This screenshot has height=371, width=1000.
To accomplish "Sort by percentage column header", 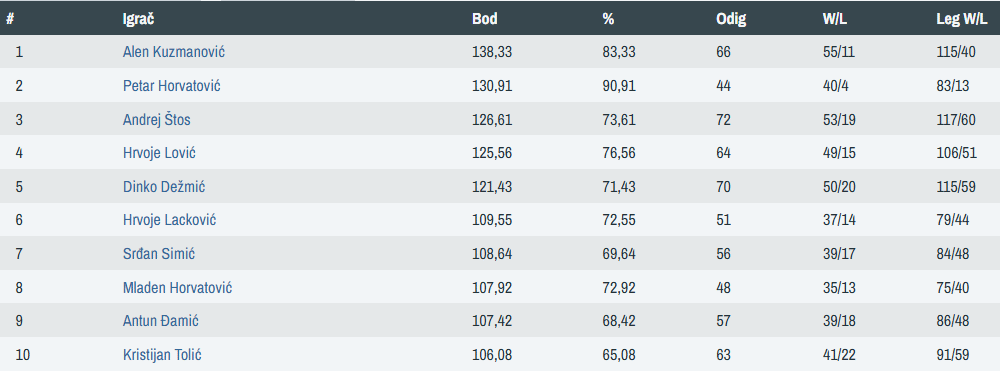I will pyautogui.click(x=608, y=18).
